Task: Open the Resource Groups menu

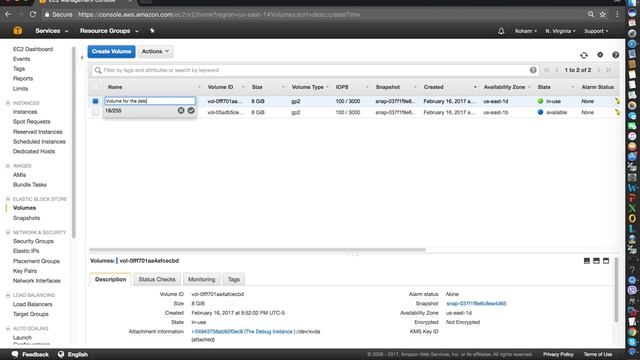Action: 109,31
